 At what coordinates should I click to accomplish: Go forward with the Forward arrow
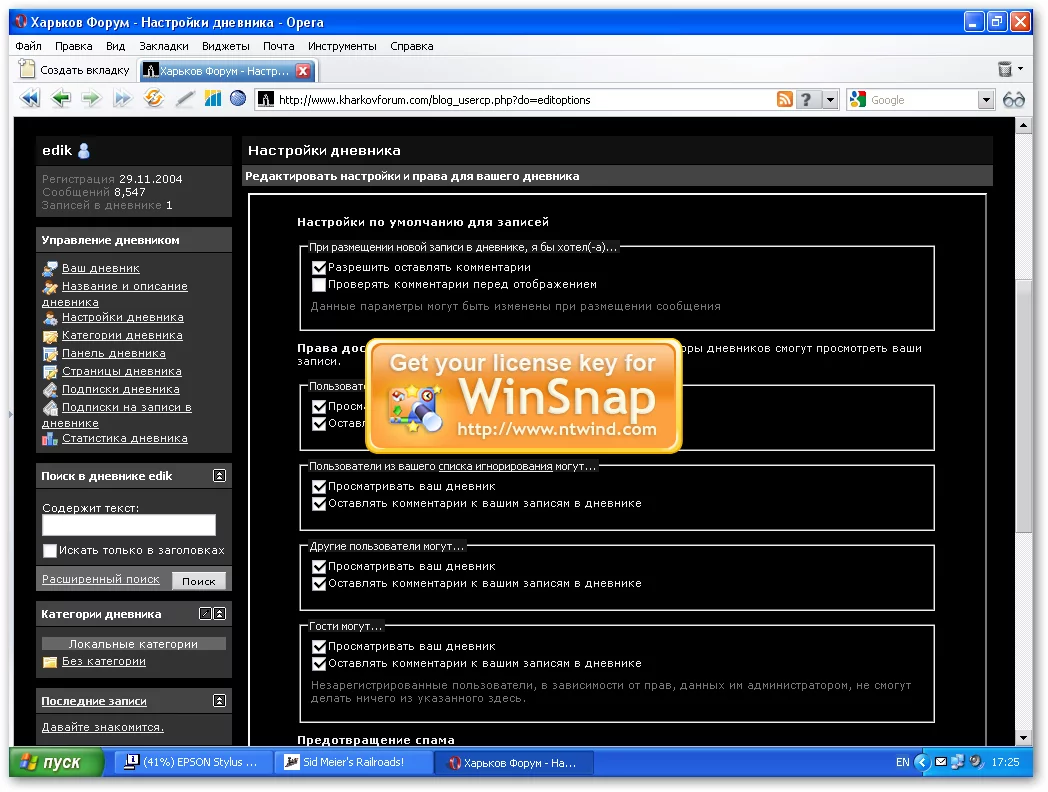pos(91,99)
